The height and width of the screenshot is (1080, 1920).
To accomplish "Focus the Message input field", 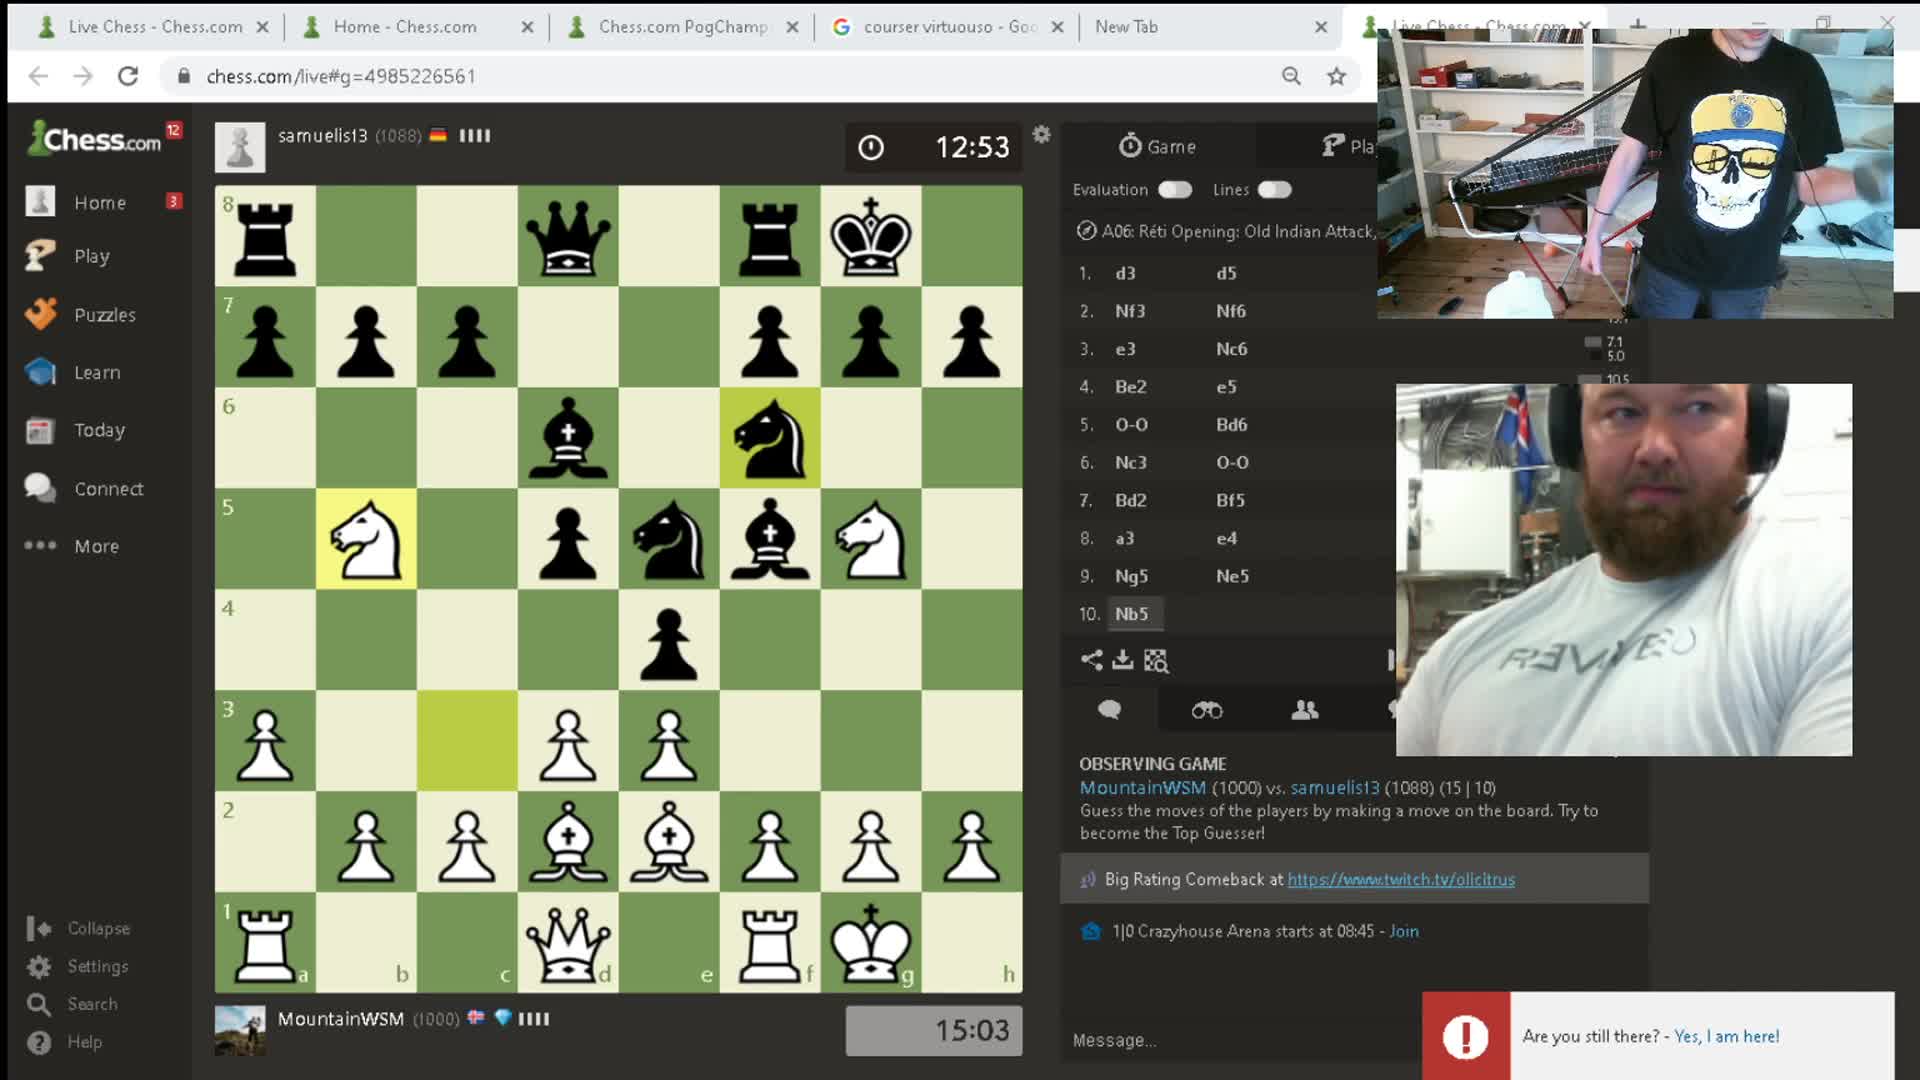I will pos(1240,1040).
